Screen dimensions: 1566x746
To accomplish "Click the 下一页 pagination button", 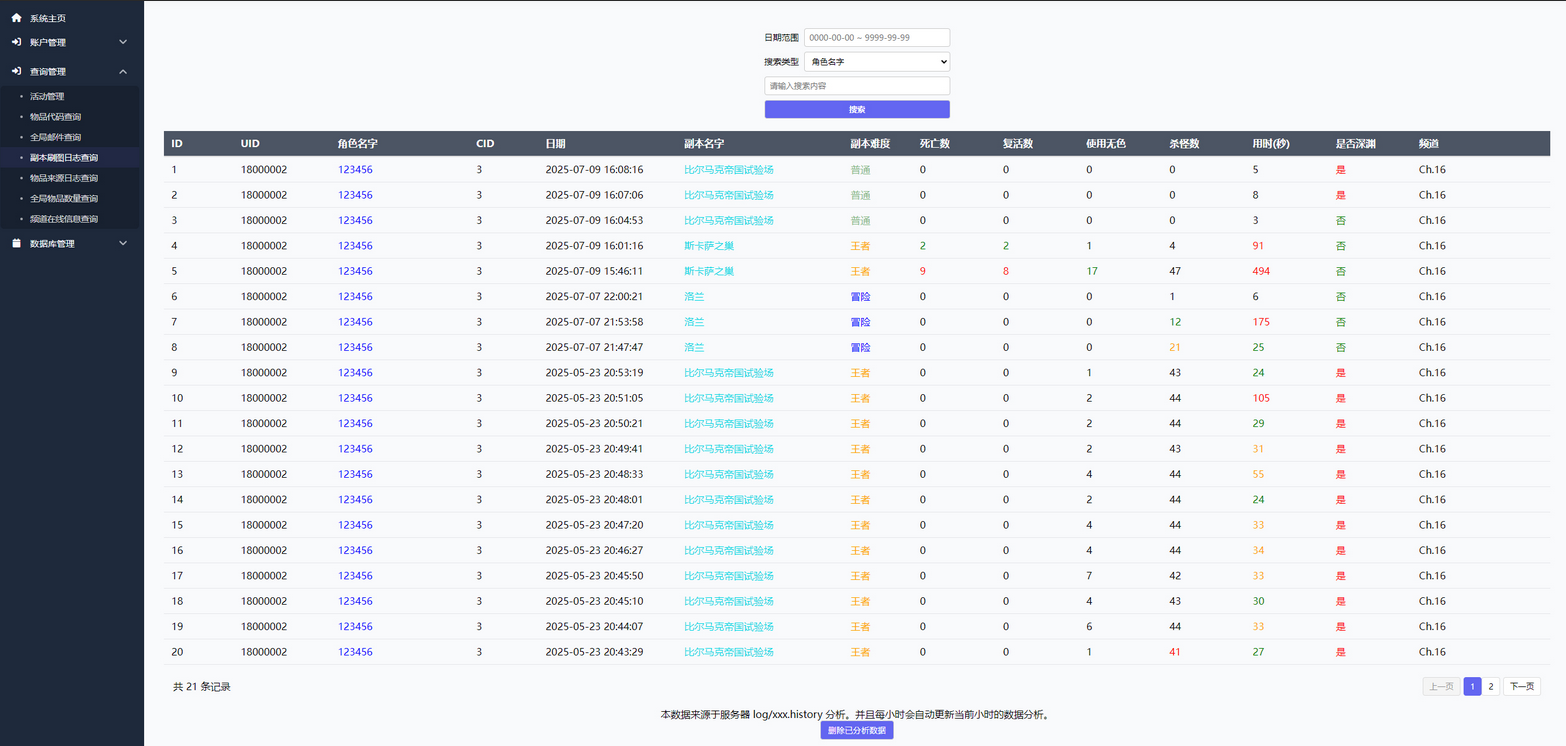I will point(1521,687).
